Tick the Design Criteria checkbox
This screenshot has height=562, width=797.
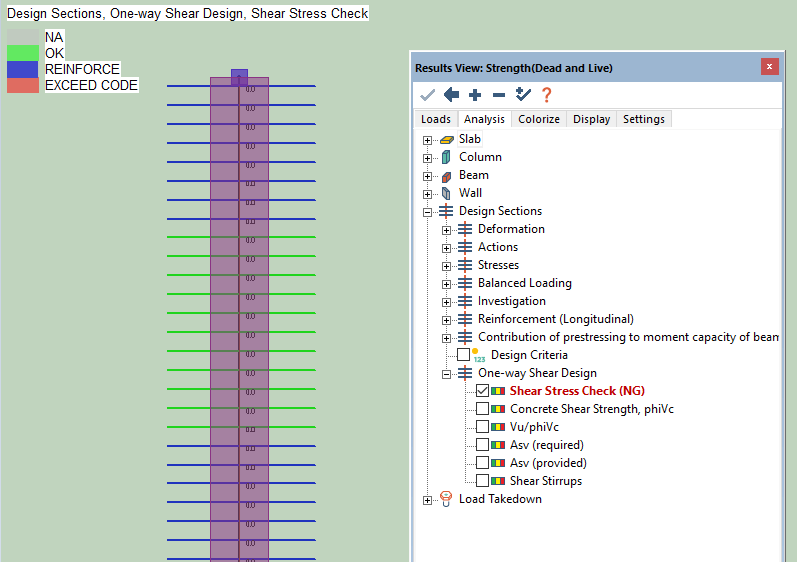[463, 355]
